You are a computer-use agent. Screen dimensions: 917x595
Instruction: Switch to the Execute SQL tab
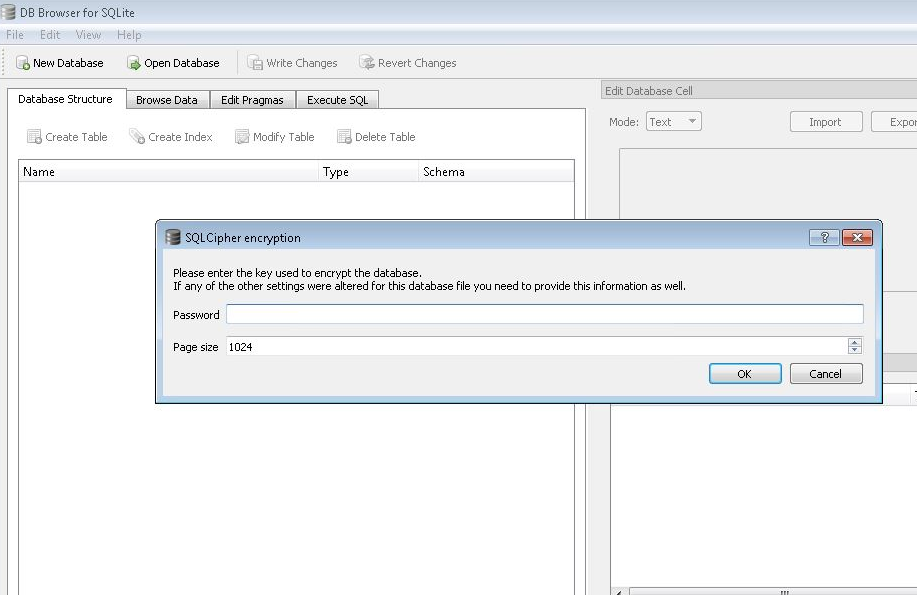[x=337, y=100]
